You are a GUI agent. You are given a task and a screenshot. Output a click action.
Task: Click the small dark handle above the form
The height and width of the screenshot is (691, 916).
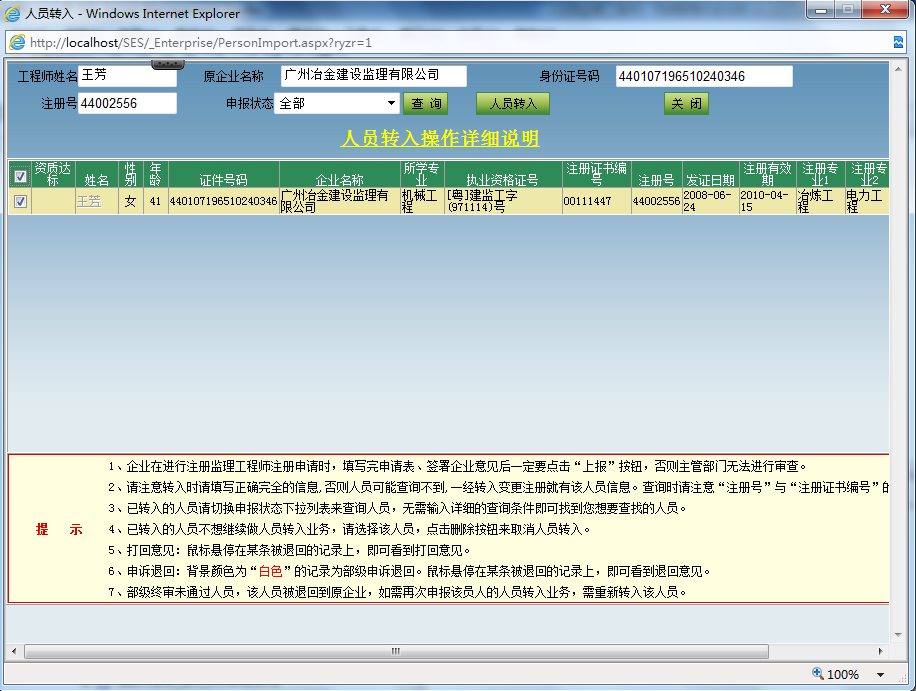165,65
